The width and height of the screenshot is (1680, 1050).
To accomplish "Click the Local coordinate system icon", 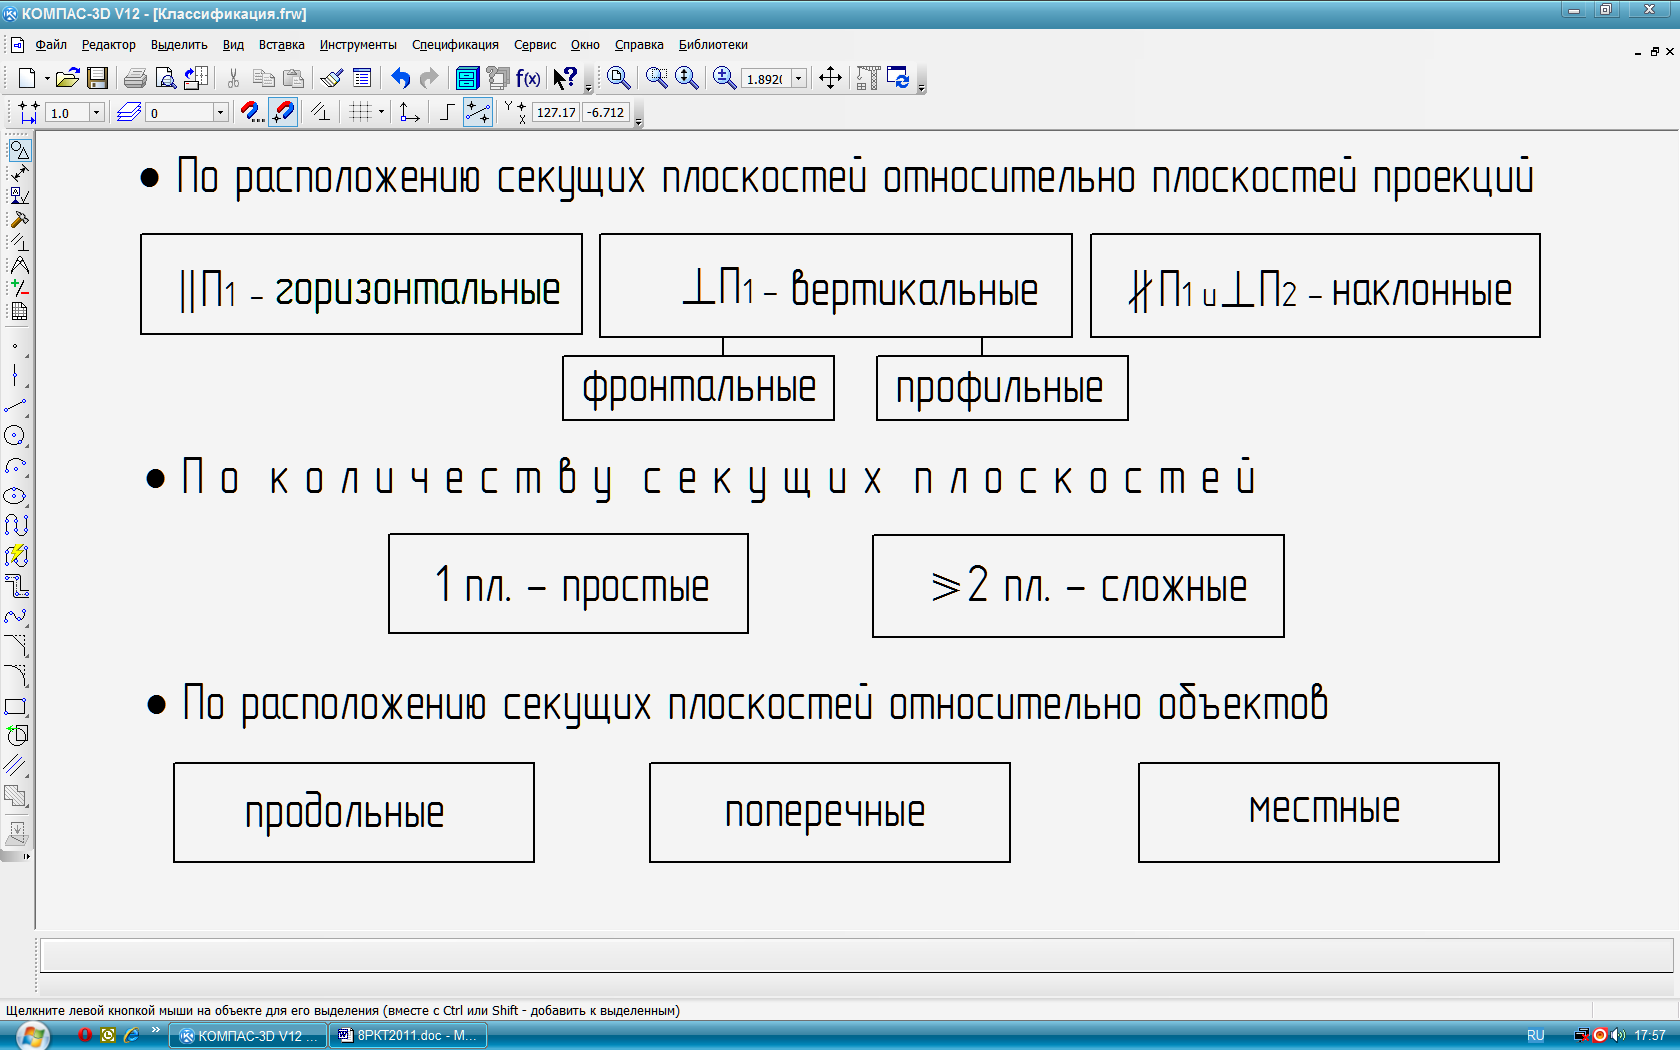I will [x=409, y=112].
